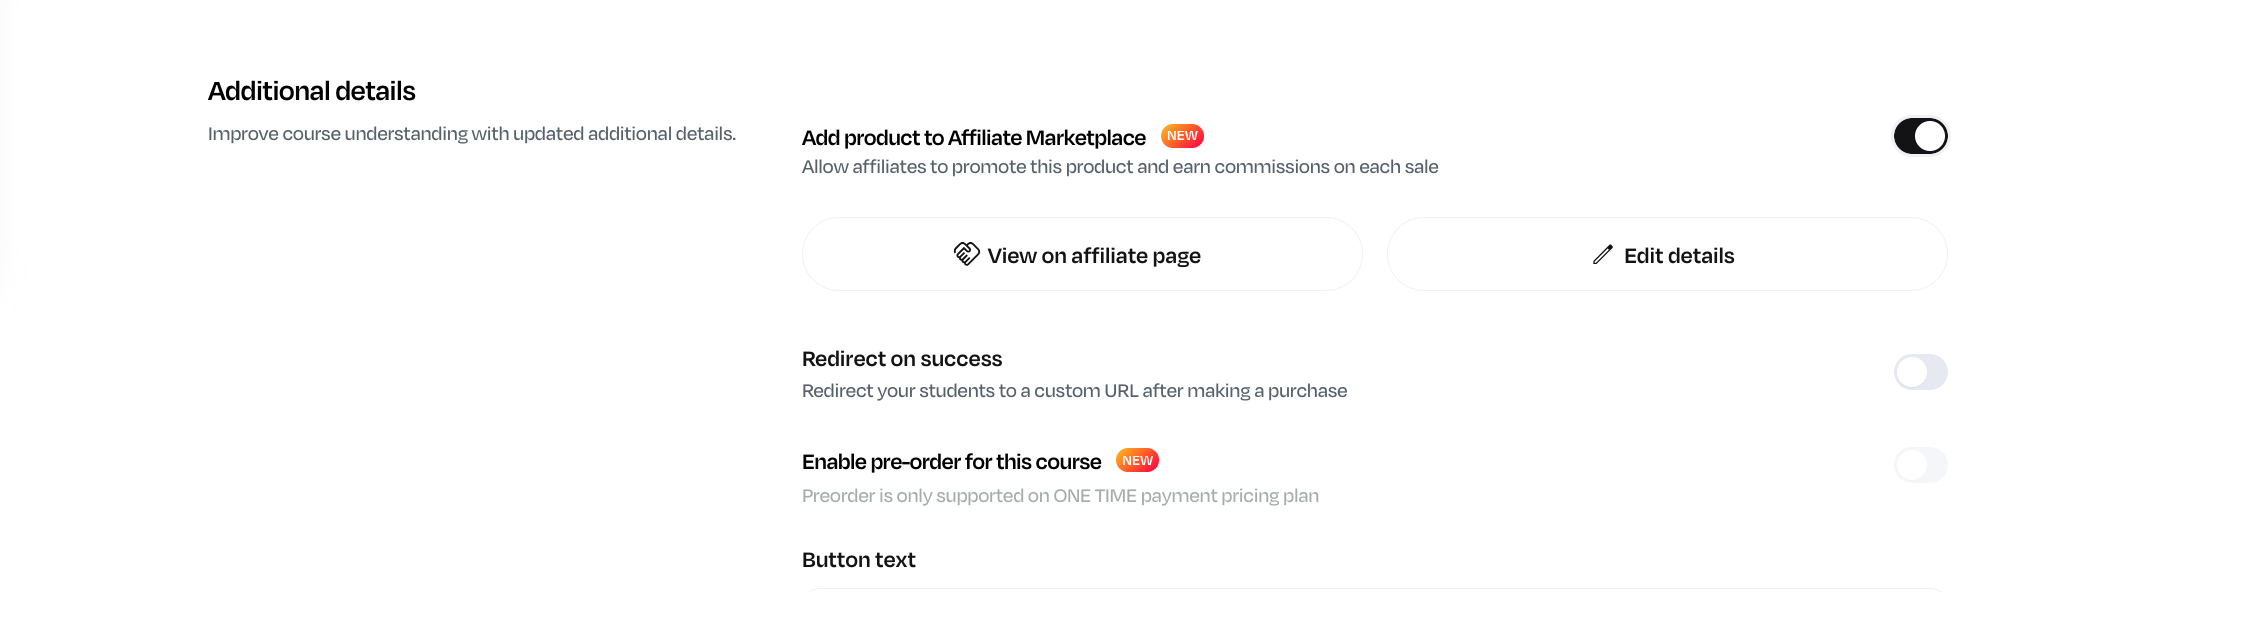Click the NEW badge beside pre-order title

click(1137, 461)
